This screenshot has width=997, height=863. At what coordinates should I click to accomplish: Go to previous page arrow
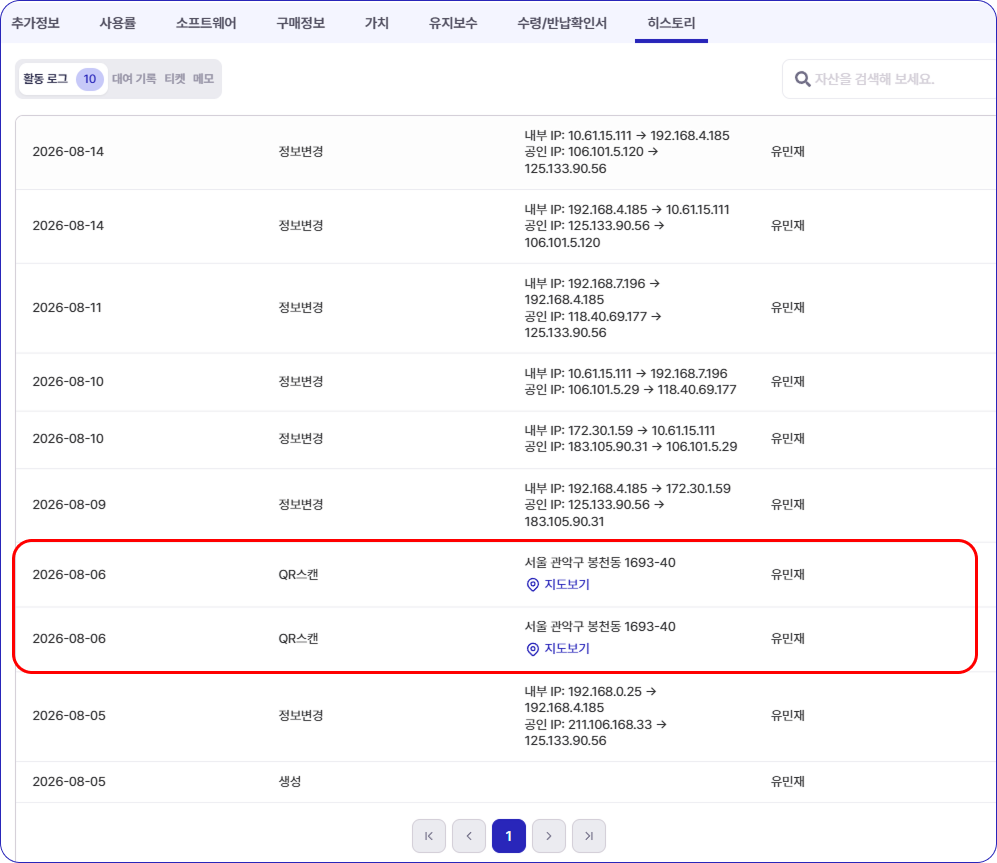[469, 836]
